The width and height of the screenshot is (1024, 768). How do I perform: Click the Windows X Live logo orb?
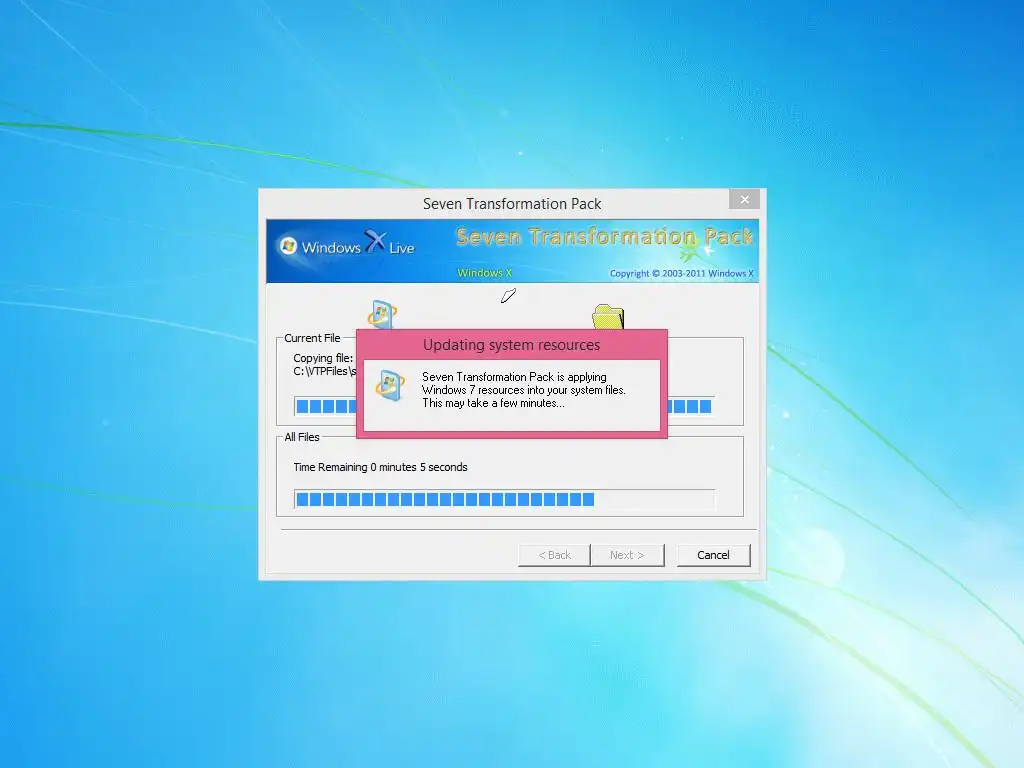pyautogui.click(x=288, y=246)
